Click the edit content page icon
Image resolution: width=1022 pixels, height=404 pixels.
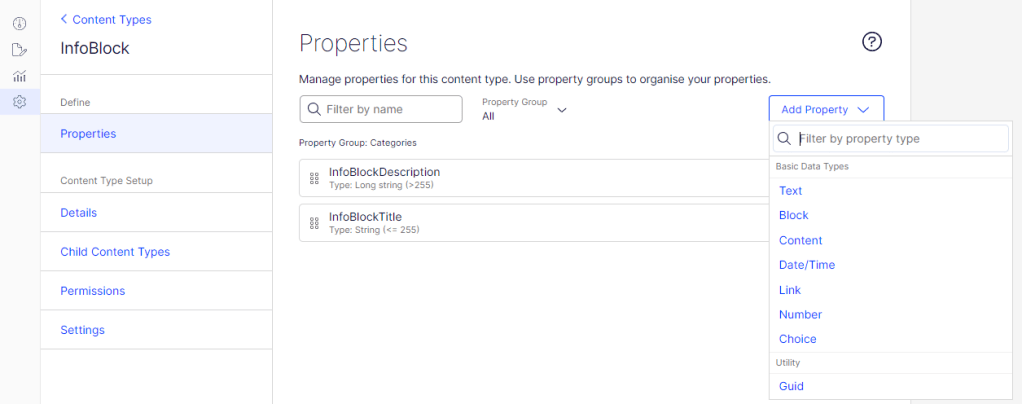19,50
